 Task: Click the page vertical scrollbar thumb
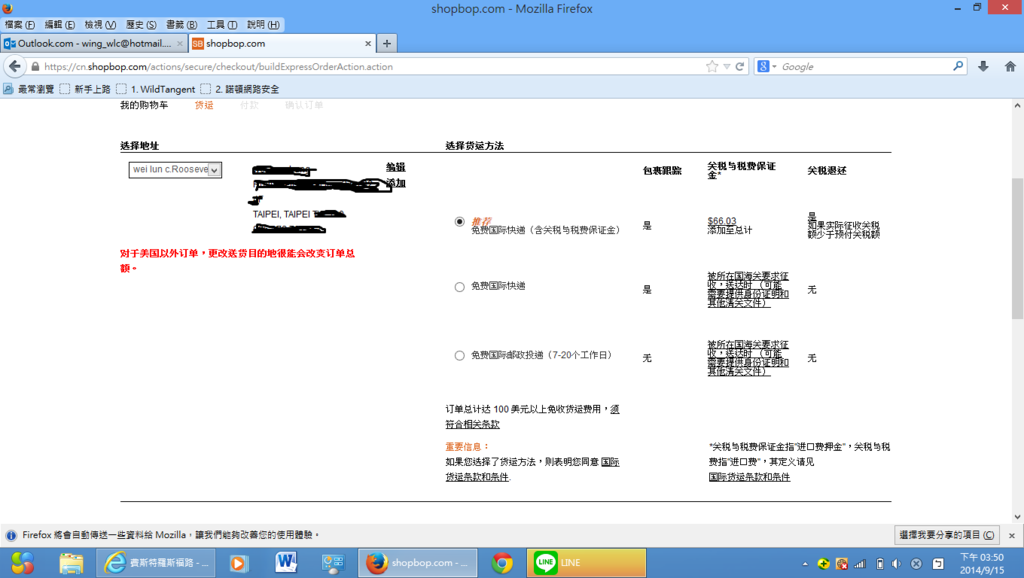pyautogui.click(x=1017, y=248)
